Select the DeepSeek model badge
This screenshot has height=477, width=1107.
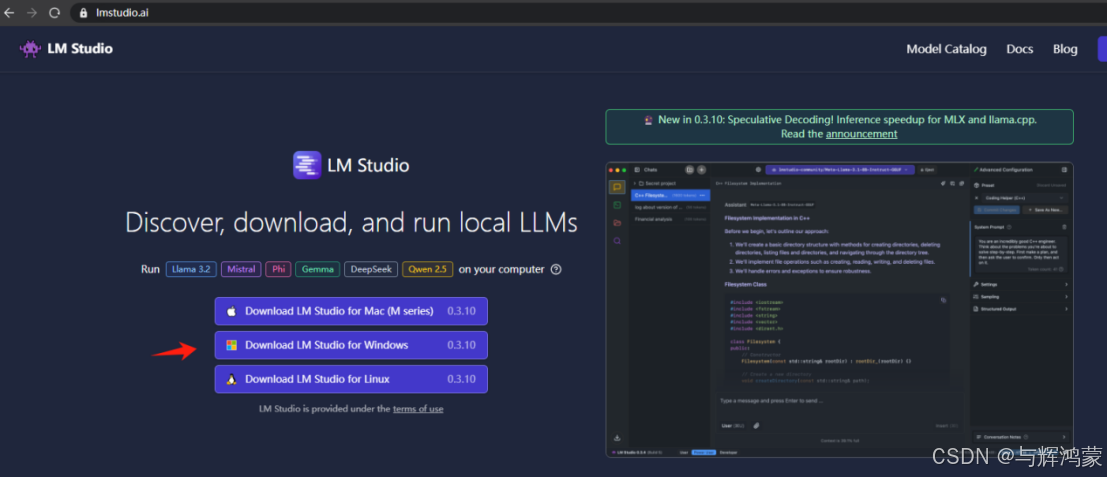coord(371,269)
